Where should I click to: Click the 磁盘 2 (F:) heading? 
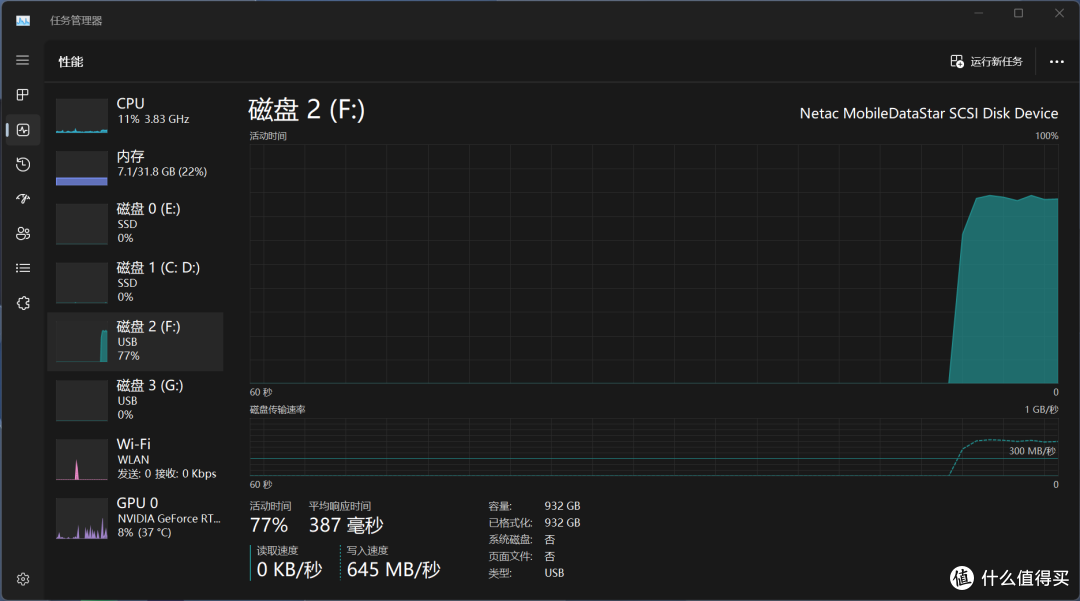pyautogui.click(x=307, y=110)
